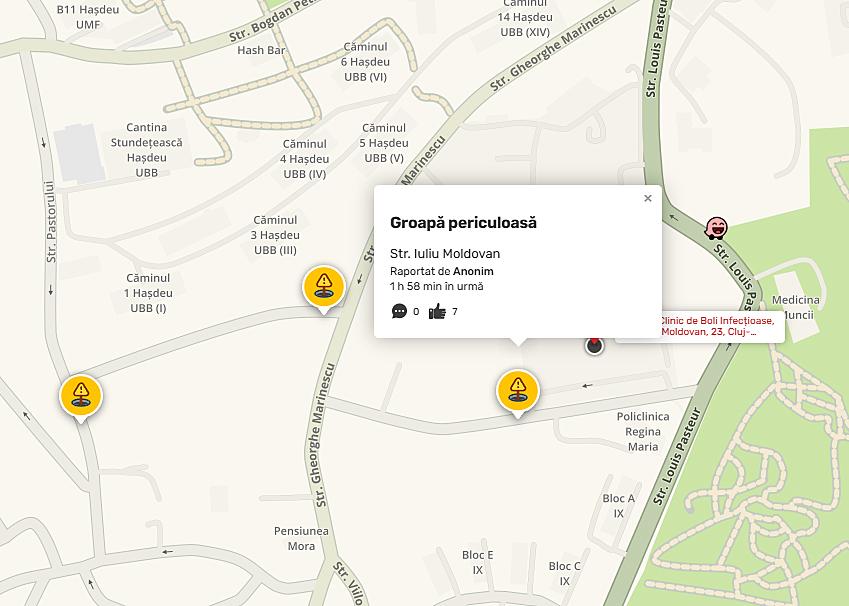Select the Hash Bar map label

(261, 51)
